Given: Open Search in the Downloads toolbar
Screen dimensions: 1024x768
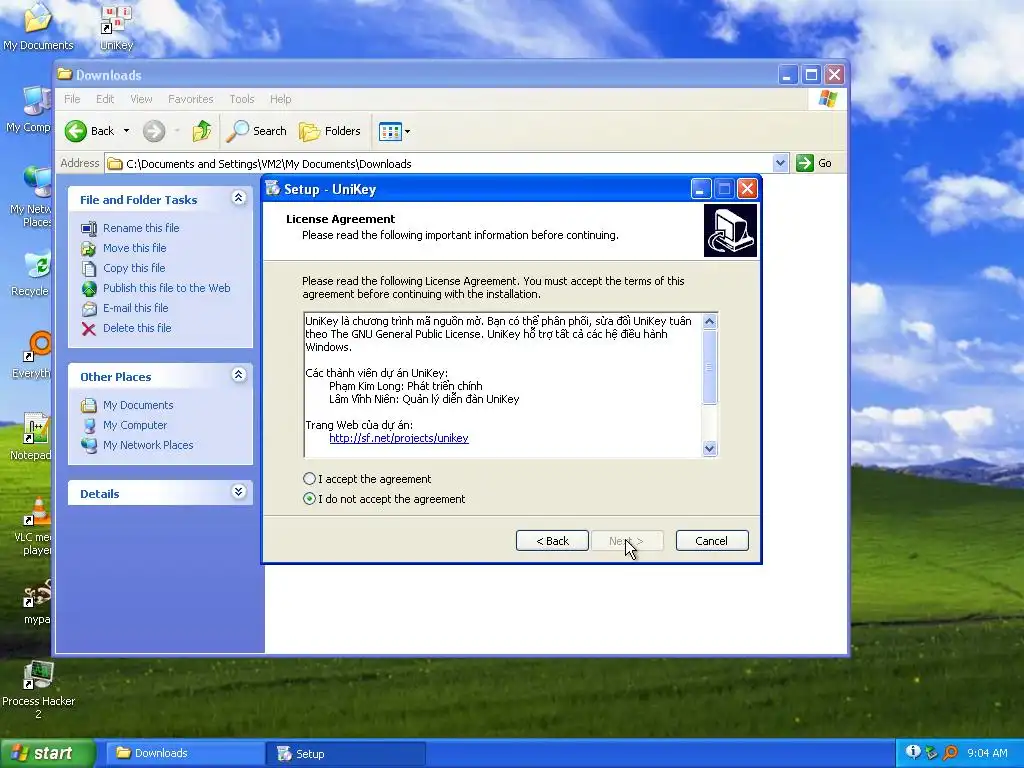Looking at the screenshot, I should click(257, 131).
